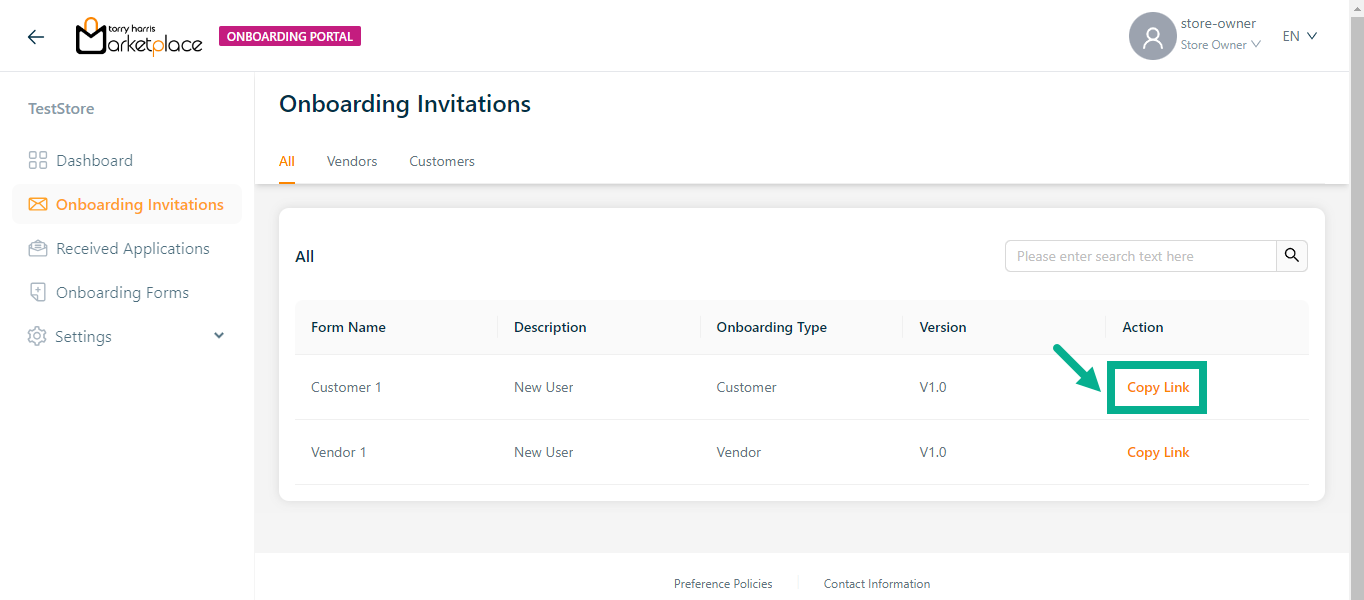Click the Marketplace logo
1364x600 pixels.
coord(139,37)
